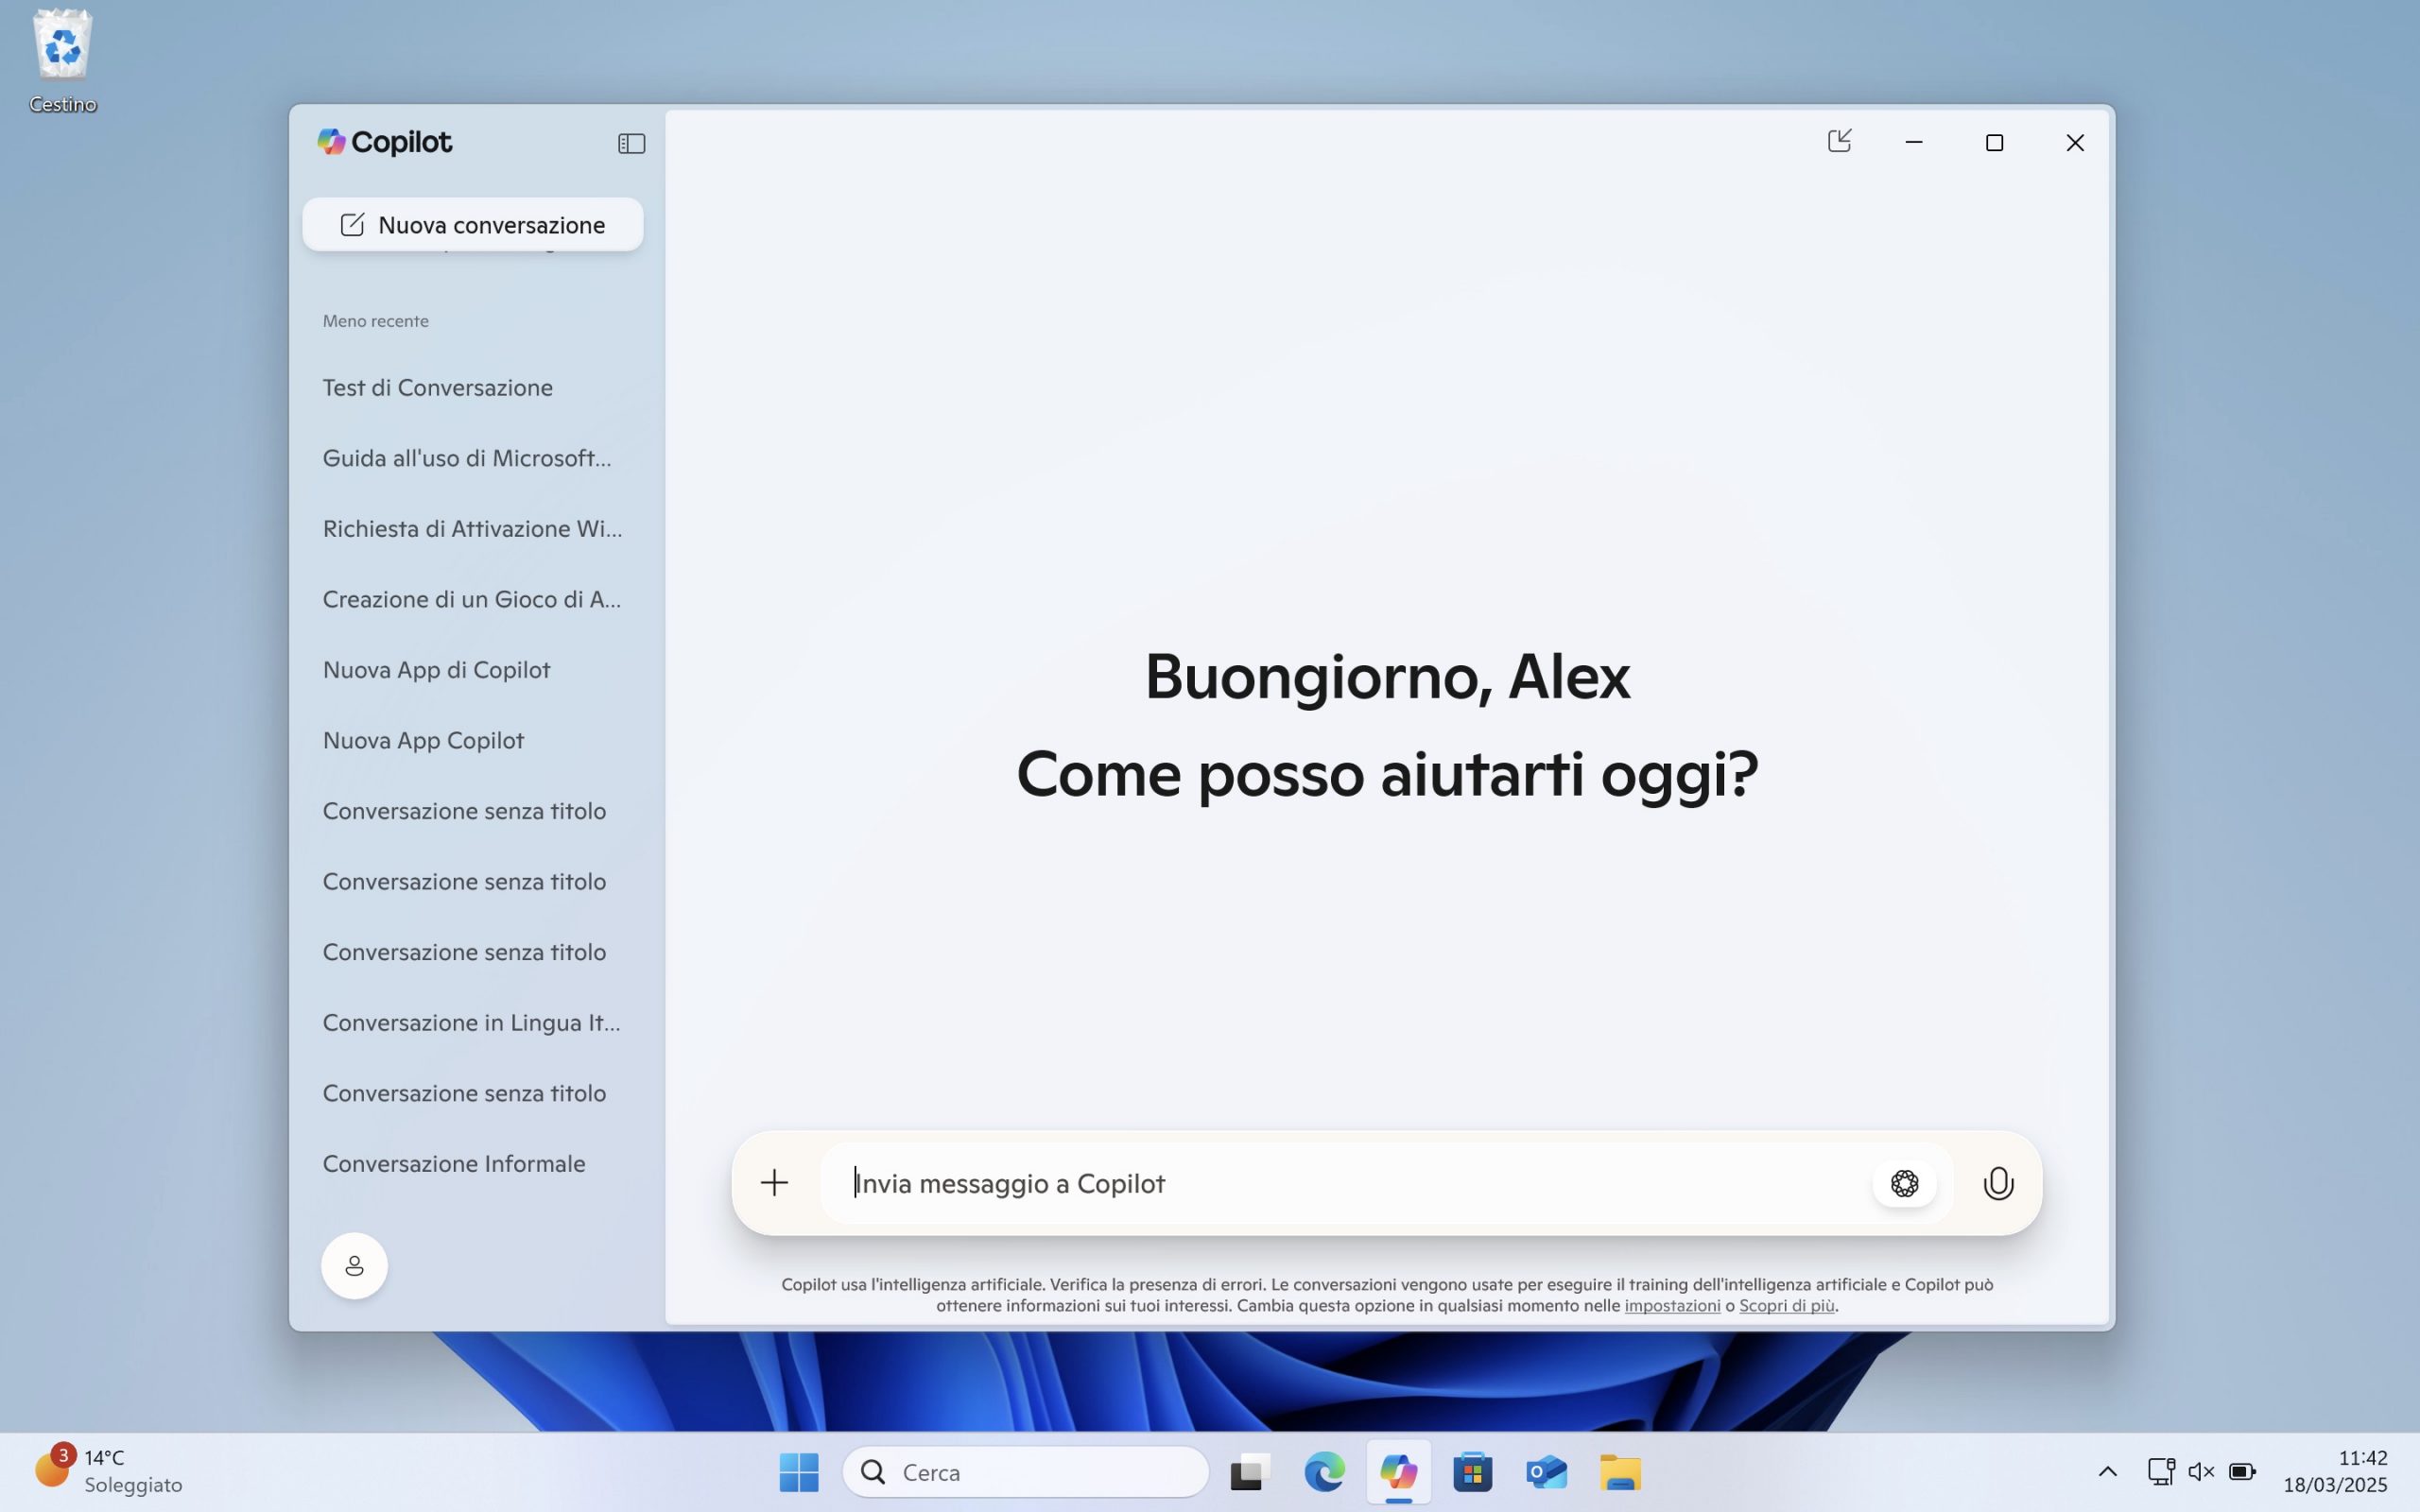Open the clock and date 18/03/2025
This screenshot has height=1512, width=2420.
coord(2335,1471)
